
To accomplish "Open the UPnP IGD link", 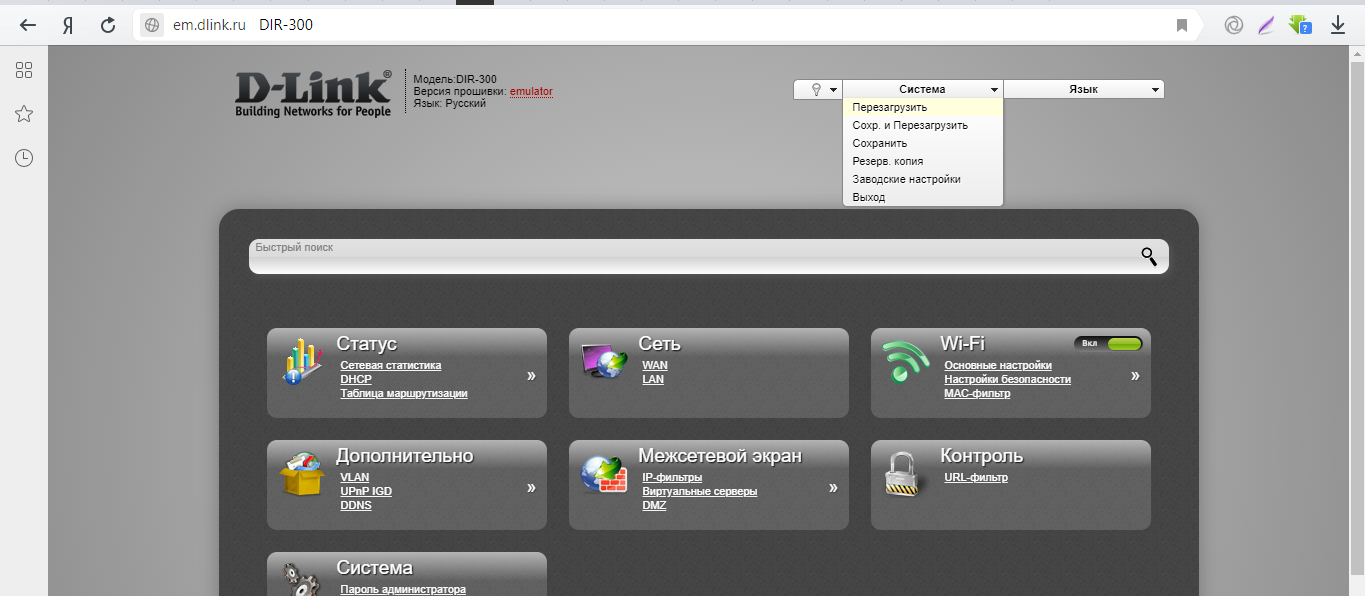I will coord(366,491).
